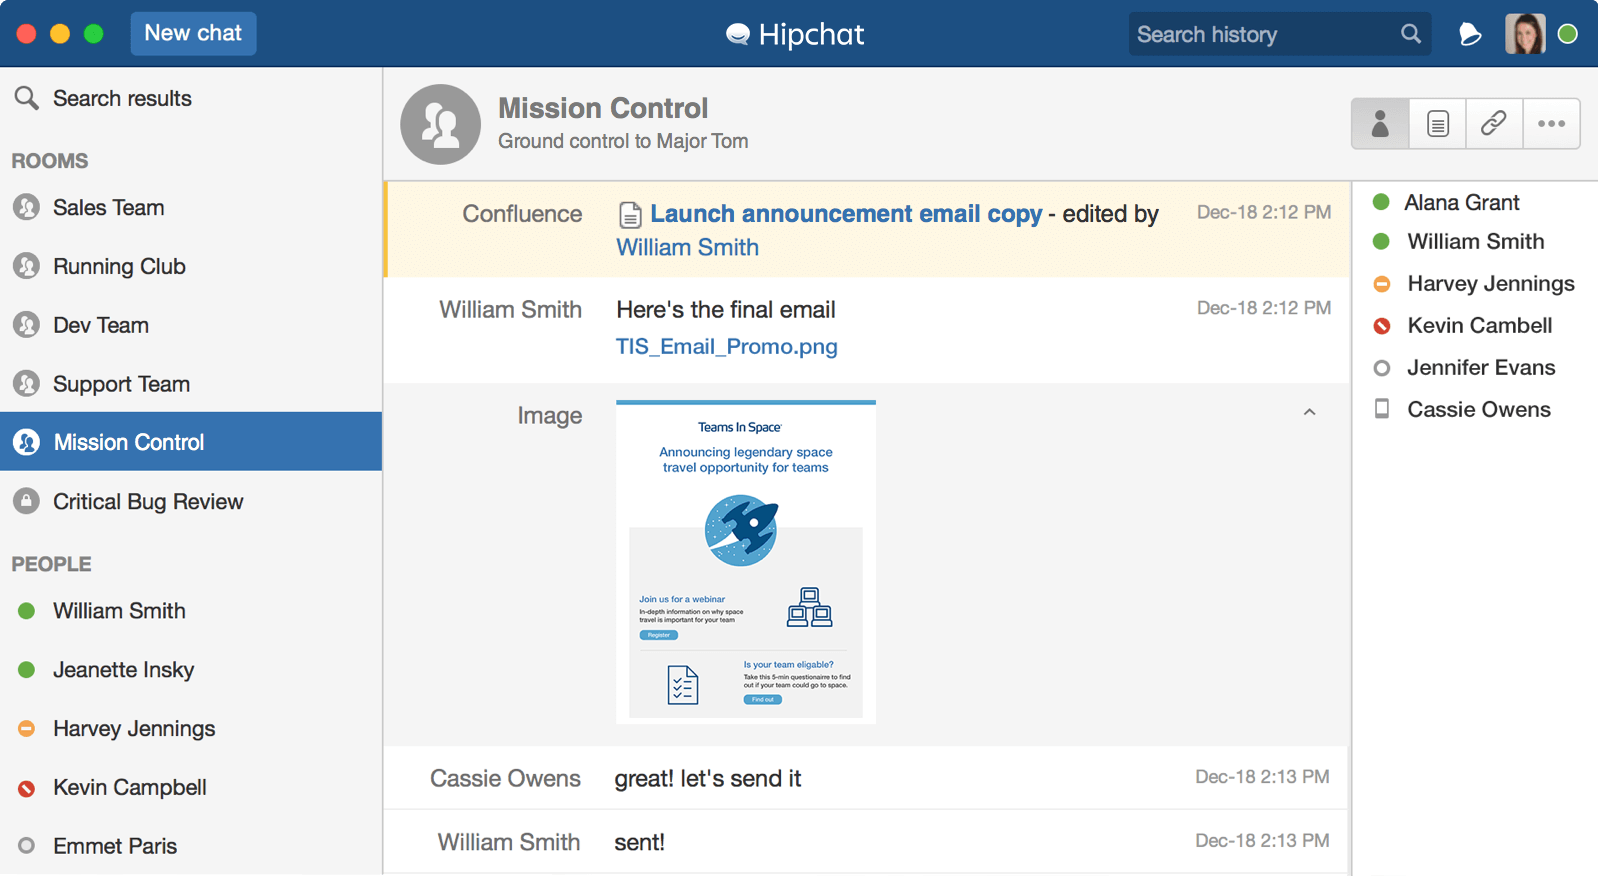Click Emmet Paris's offline status circle

tap(27, 846)
